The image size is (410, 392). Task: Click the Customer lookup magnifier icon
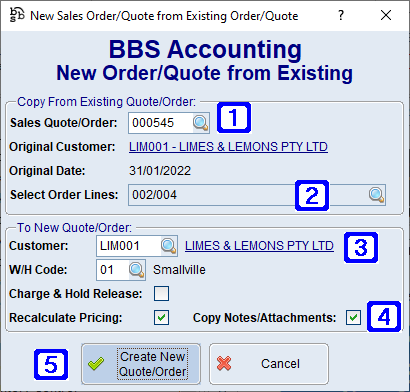169,246
